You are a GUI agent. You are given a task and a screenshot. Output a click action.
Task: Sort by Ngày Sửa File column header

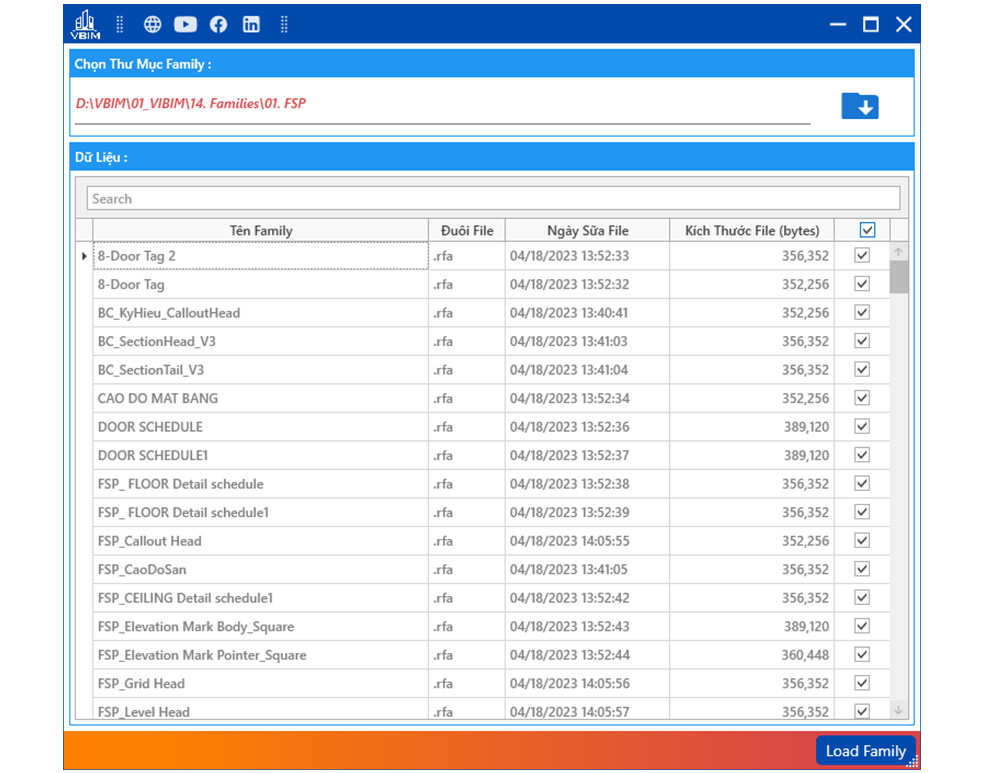pyautogui.click(x=587, y=231)
